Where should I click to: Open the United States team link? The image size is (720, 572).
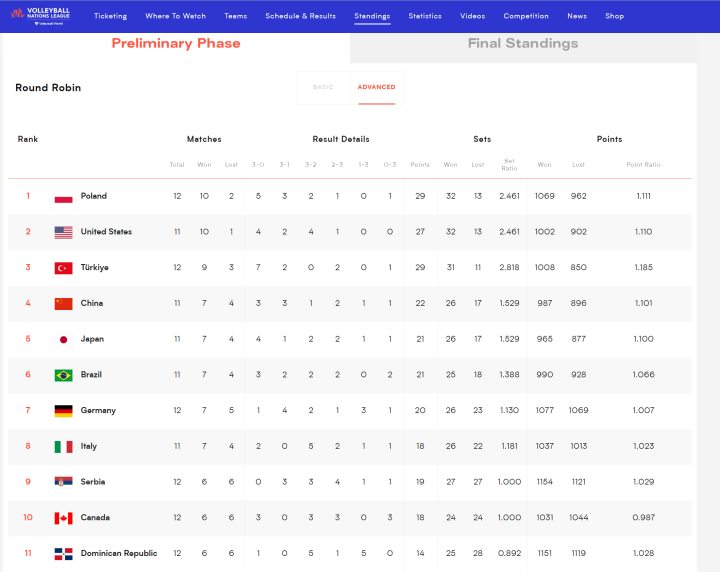106,232
